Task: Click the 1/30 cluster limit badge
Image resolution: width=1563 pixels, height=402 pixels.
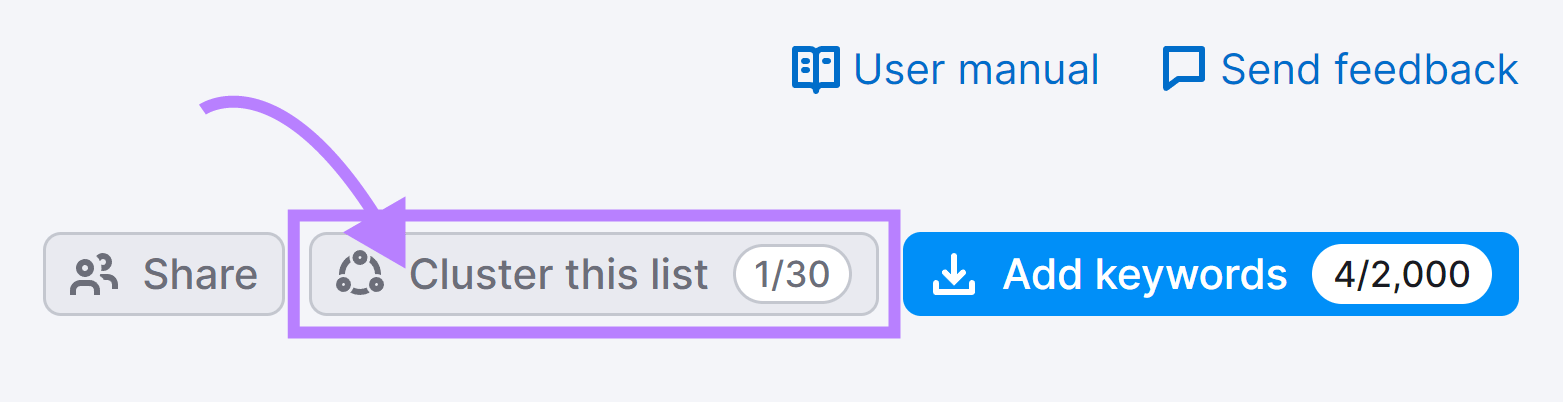Action: [x=793, y=274]
